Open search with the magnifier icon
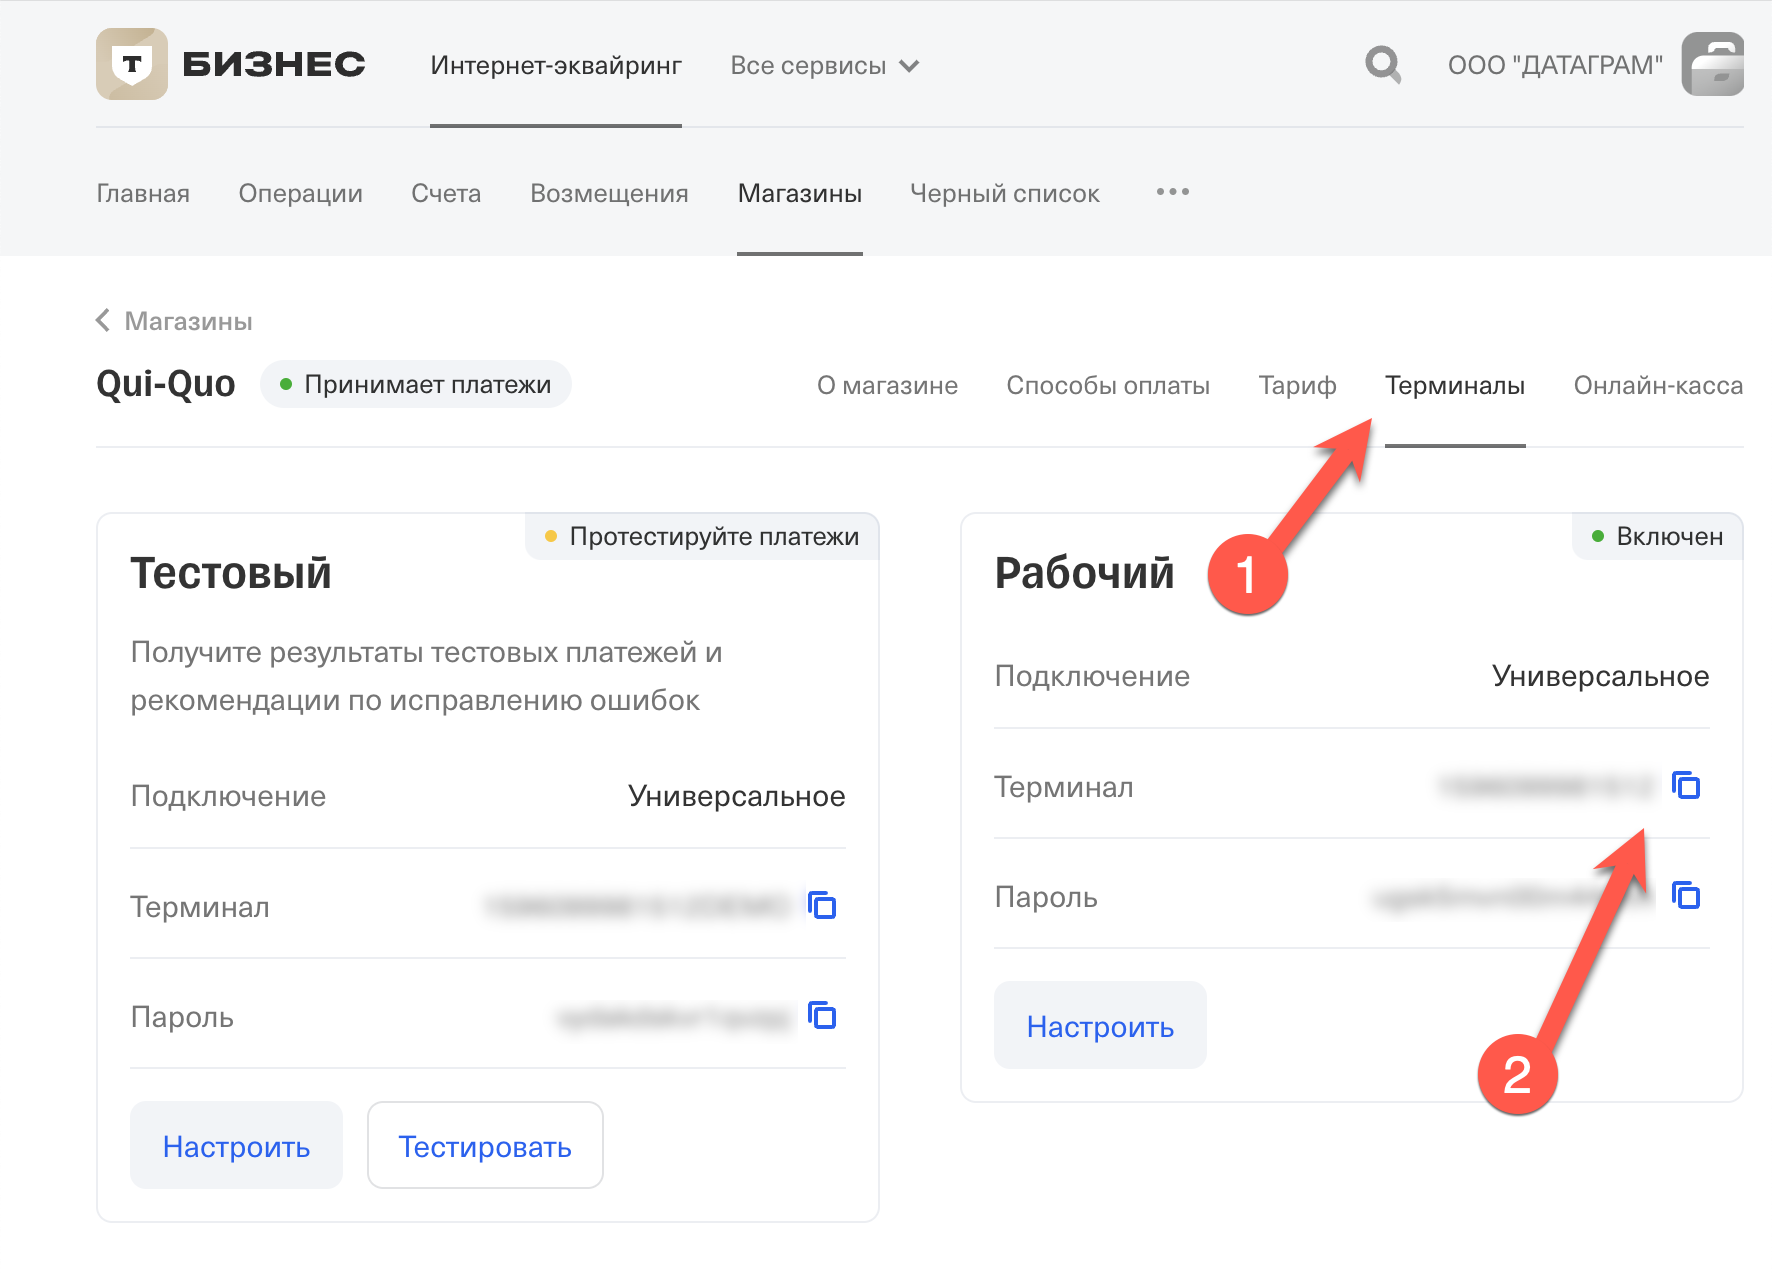 pyautogui.click(x=1383, y=65)
